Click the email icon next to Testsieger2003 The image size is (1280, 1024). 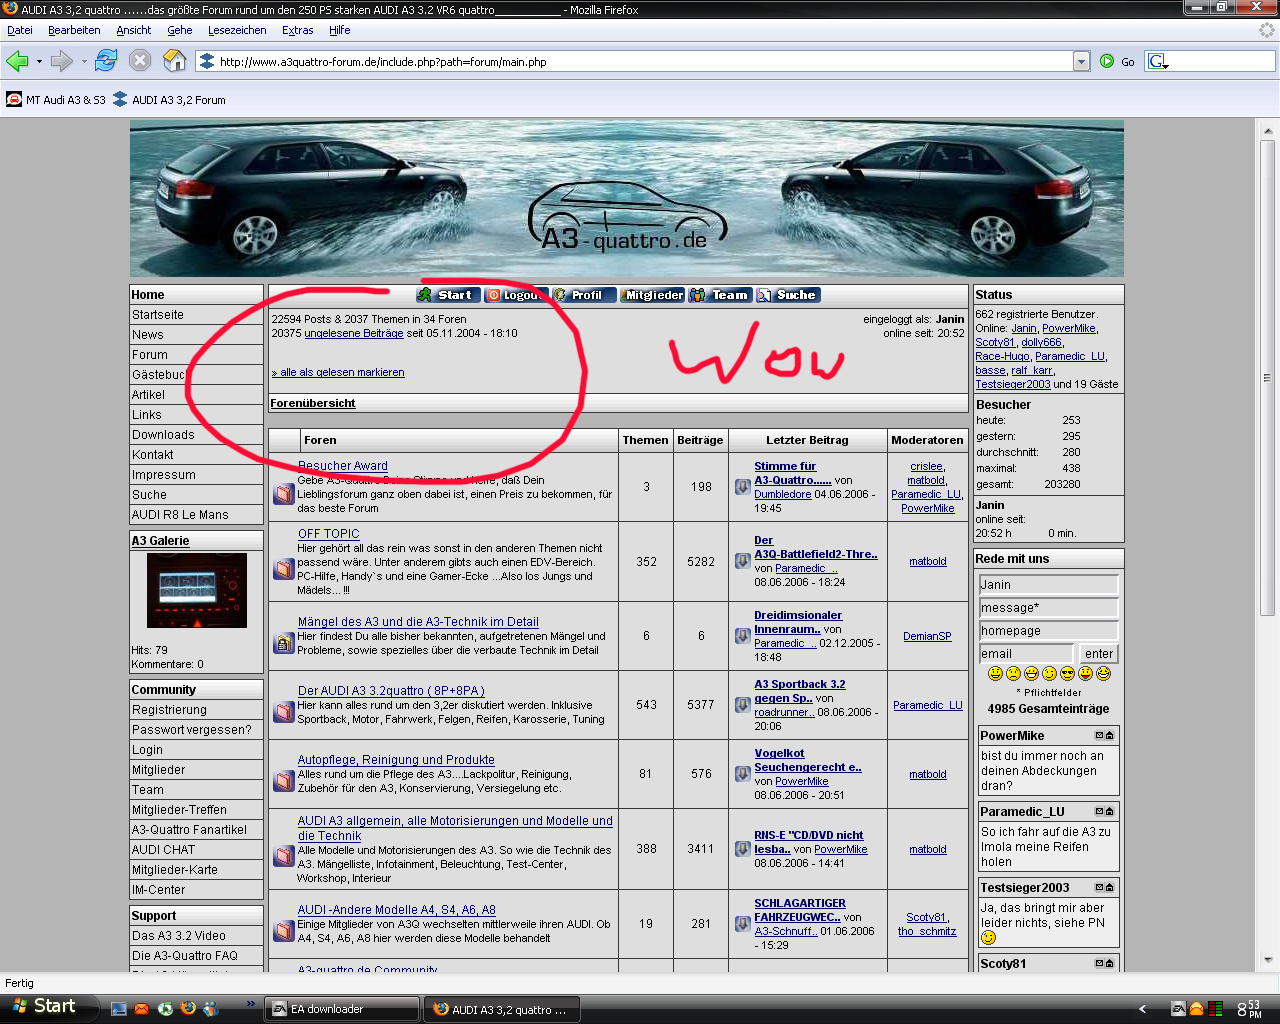click(1099, 888)
